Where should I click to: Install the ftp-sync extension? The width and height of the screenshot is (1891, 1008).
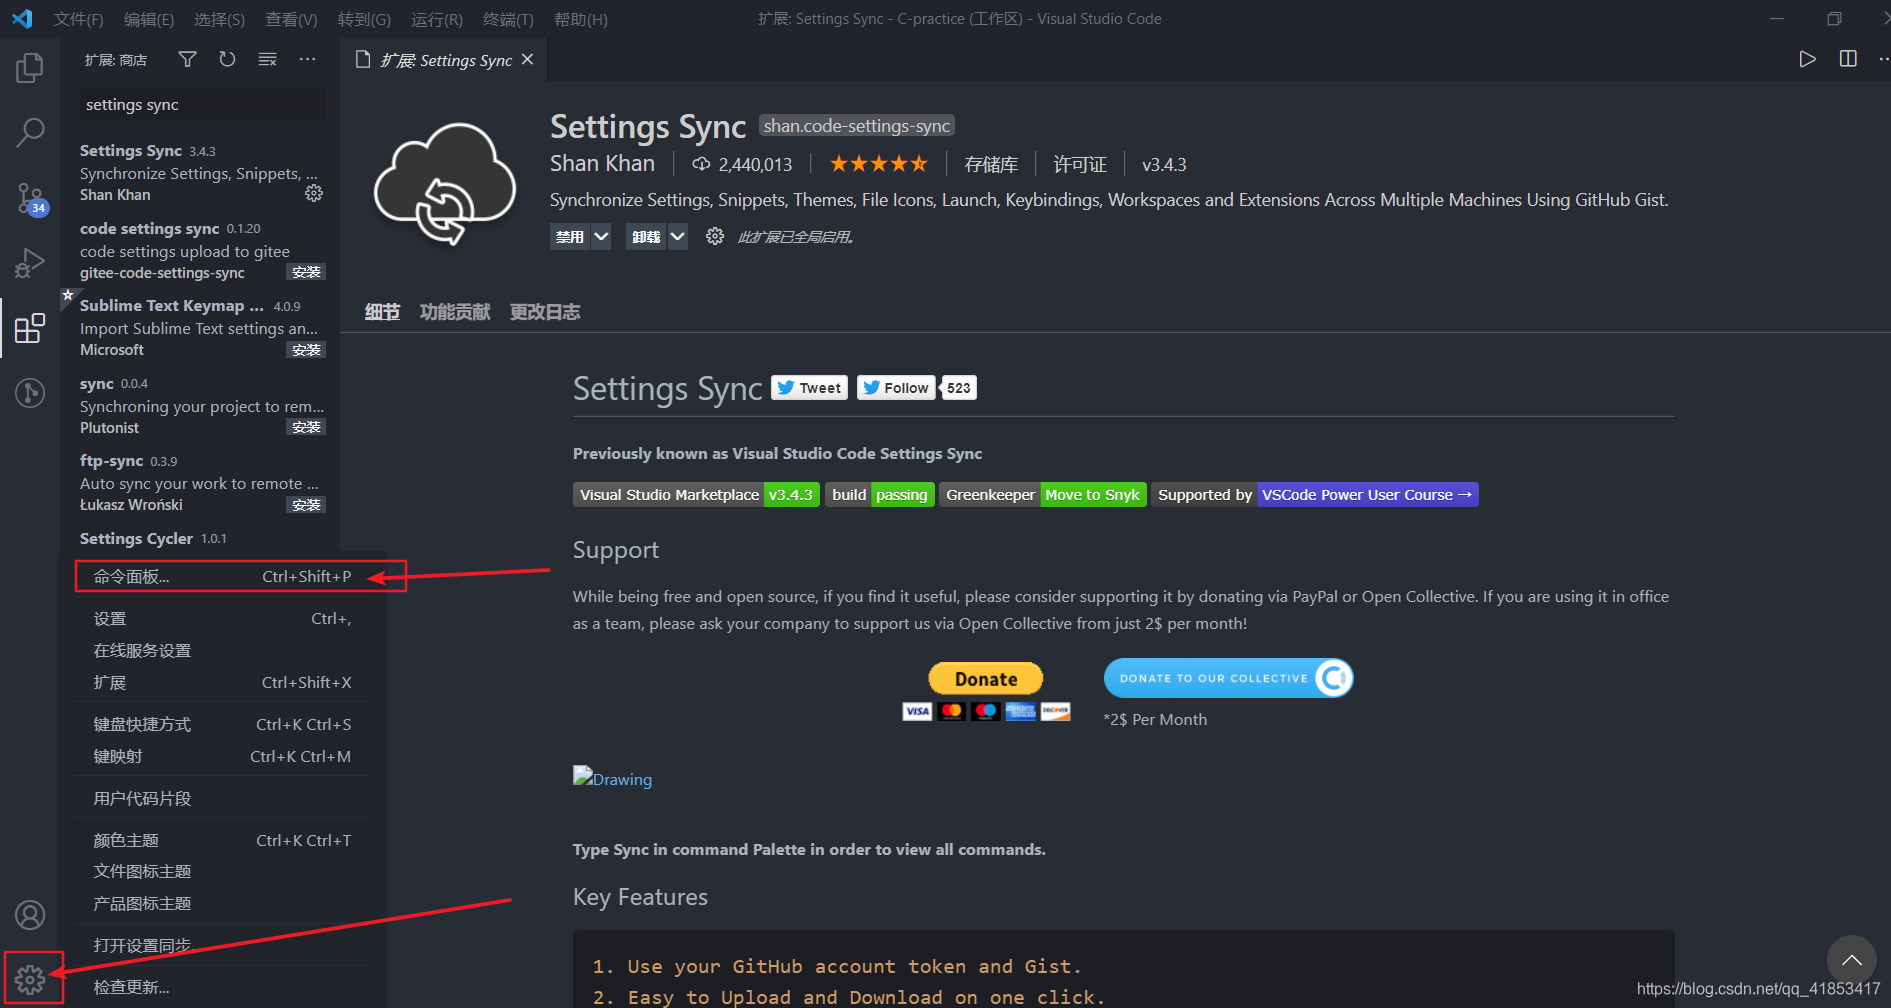(x=306, y=505)
